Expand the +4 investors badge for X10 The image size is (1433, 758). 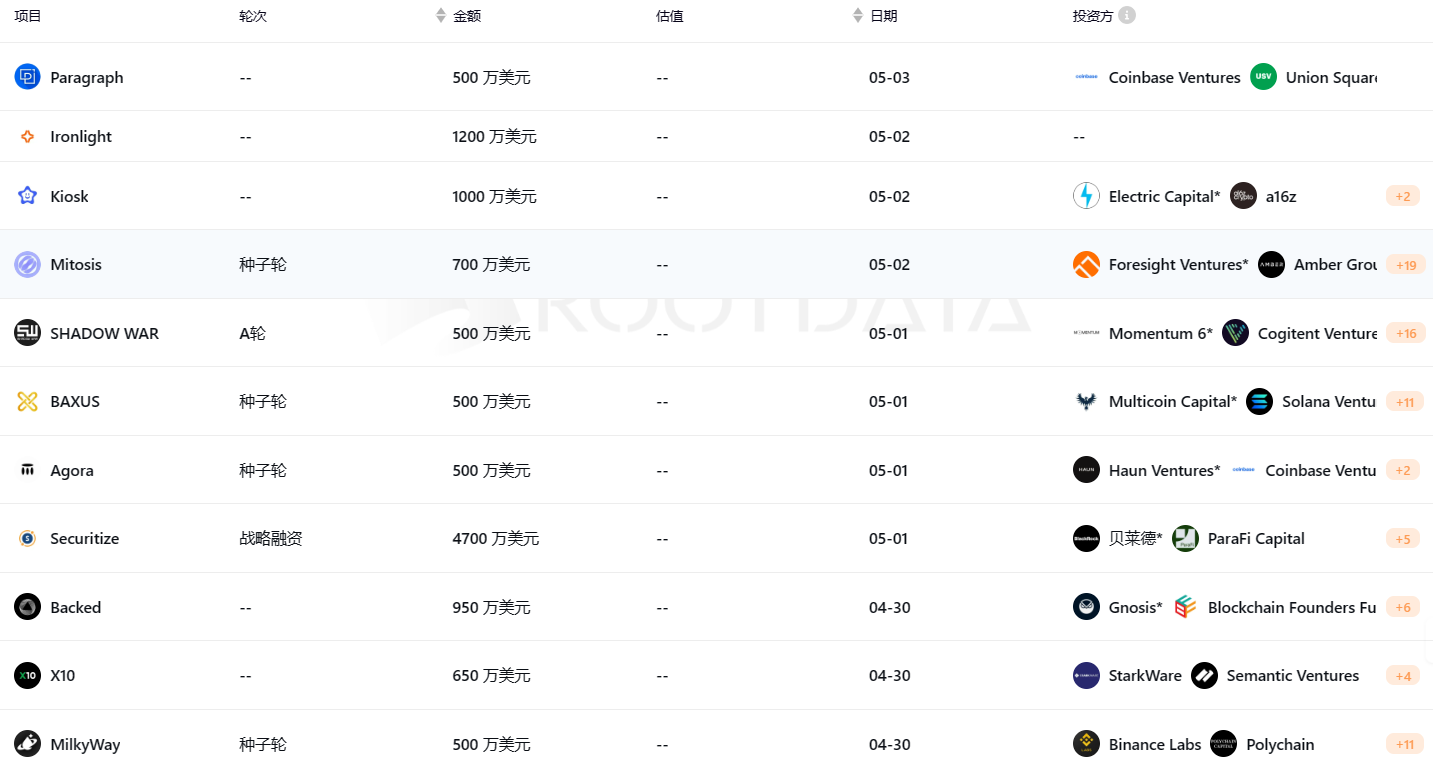[1402, 676]
